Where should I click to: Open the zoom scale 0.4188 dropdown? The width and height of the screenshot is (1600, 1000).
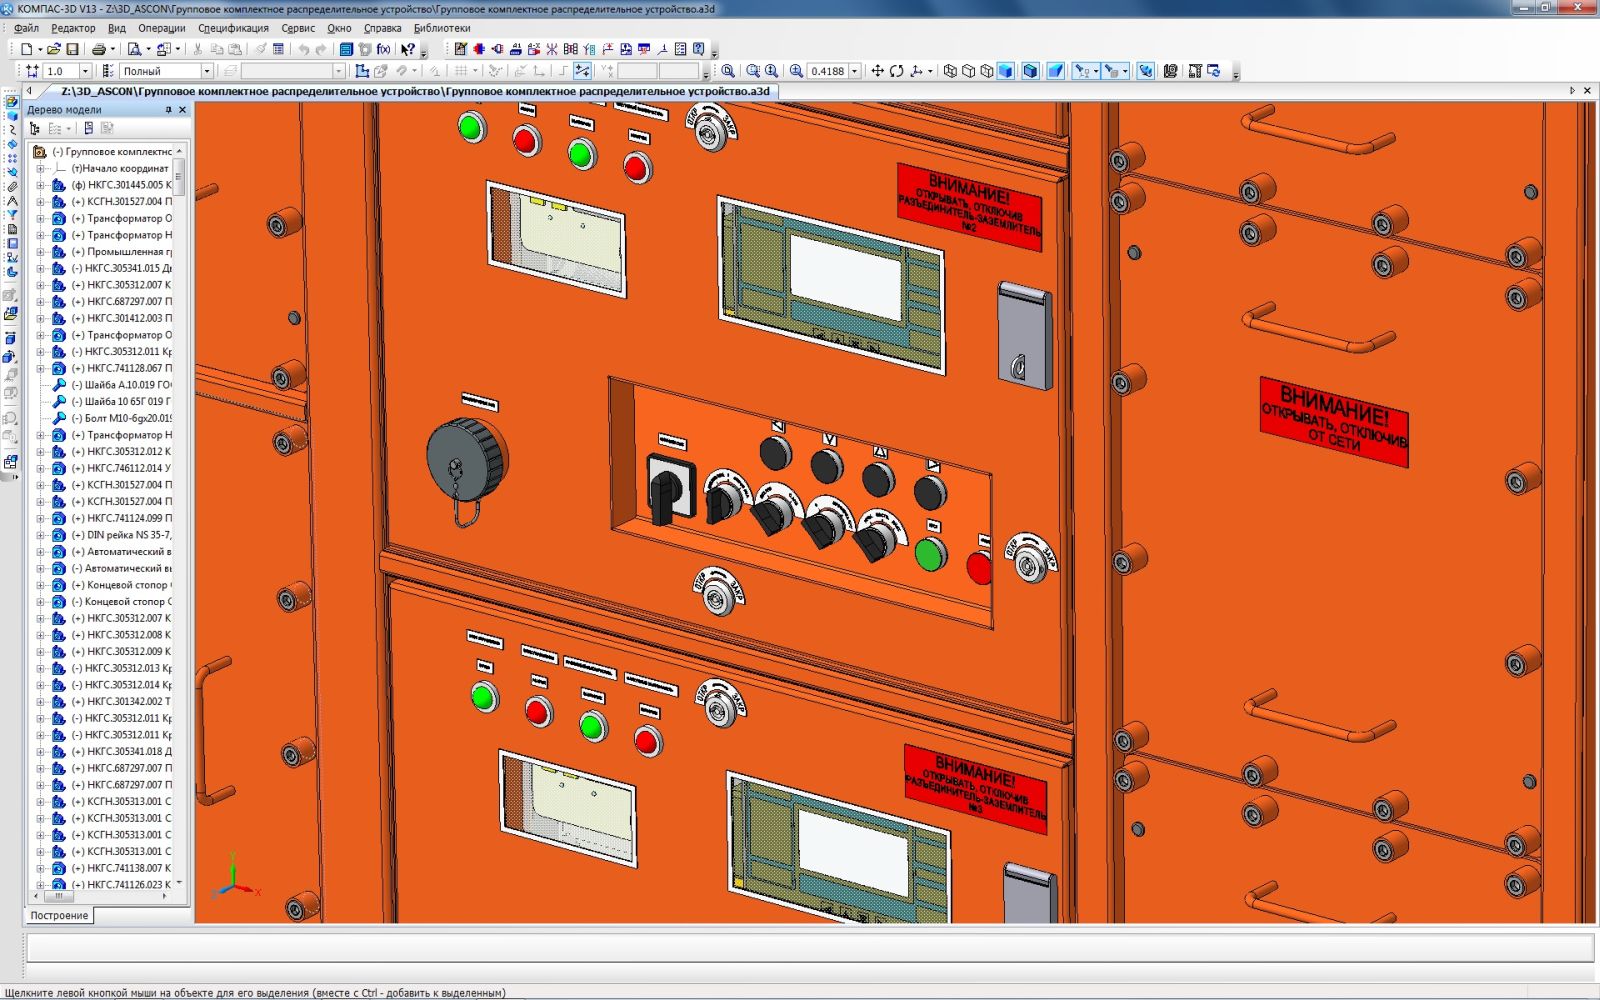[855, 71]
